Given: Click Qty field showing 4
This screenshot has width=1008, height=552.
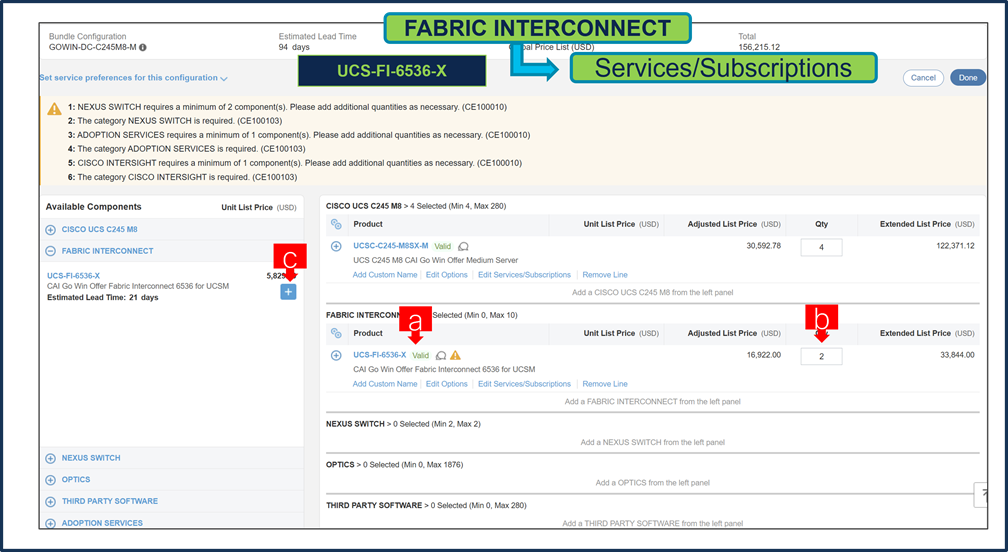Looking at the screenshot, I should (821, 247).
